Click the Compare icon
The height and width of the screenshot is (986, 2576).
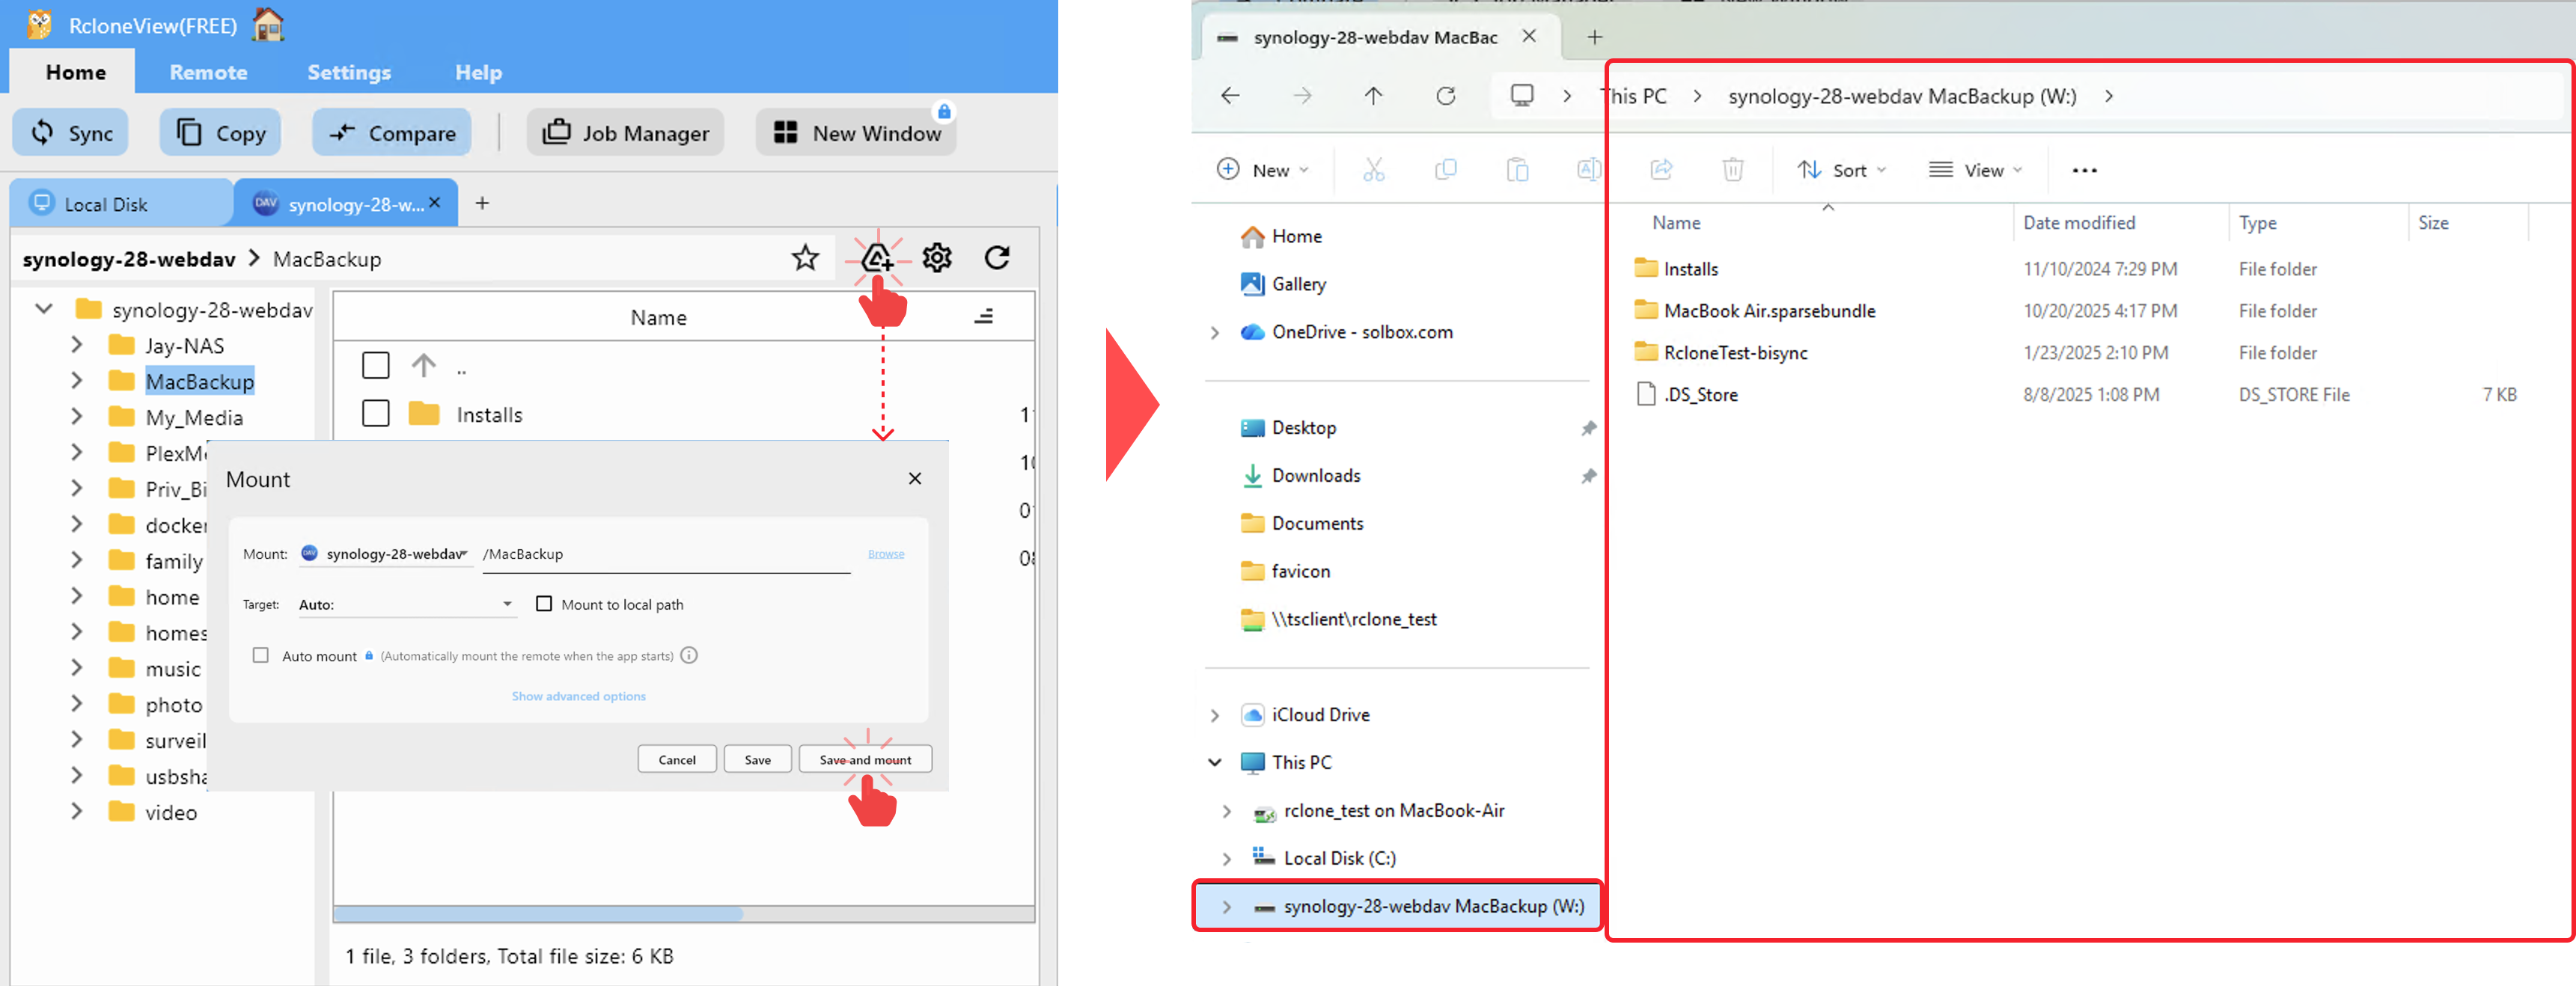click(x=391, y=131)
